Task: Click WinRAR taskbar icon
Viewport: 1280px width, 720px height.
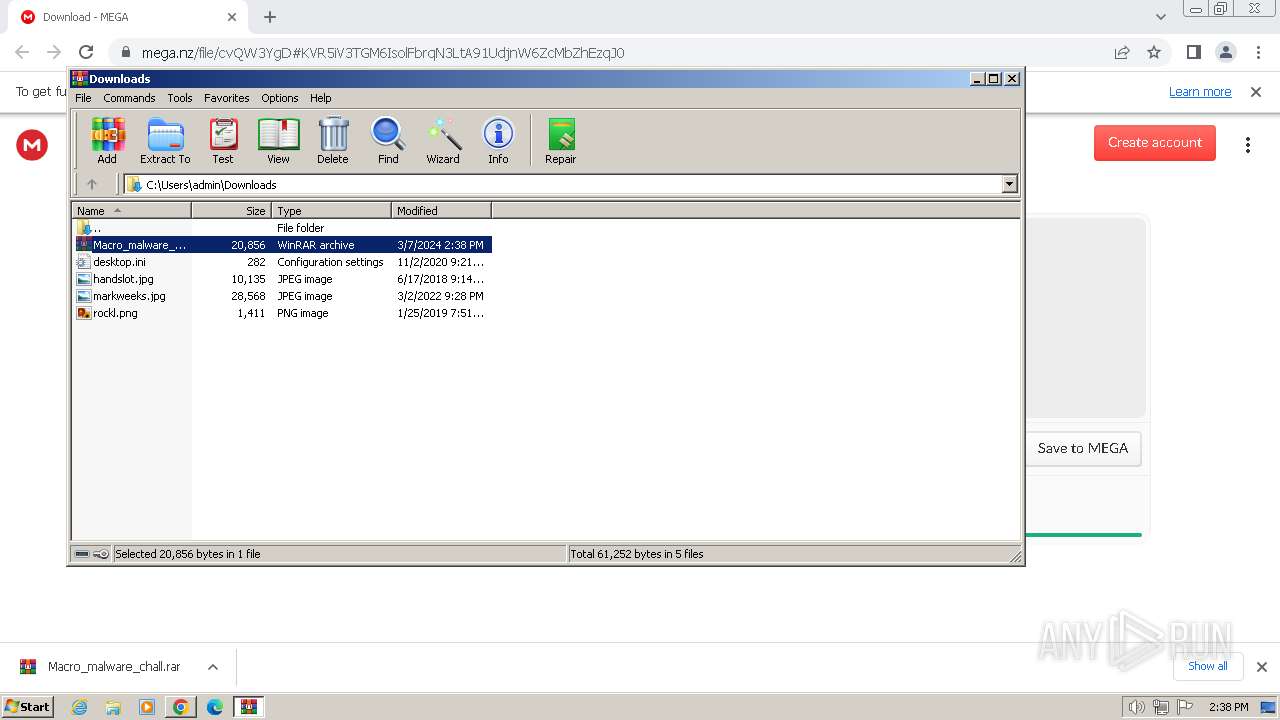Action: tap(249, 707)
